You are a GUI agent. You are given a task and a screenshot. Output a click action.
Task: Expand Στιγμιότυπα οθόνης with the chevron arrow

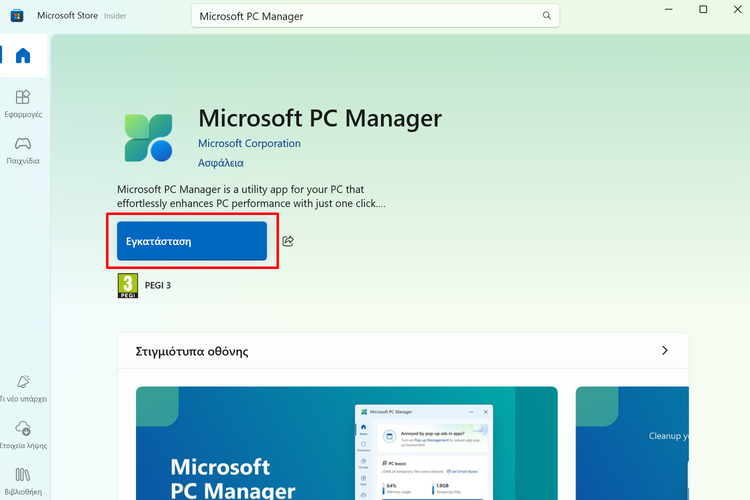(665, 351)
